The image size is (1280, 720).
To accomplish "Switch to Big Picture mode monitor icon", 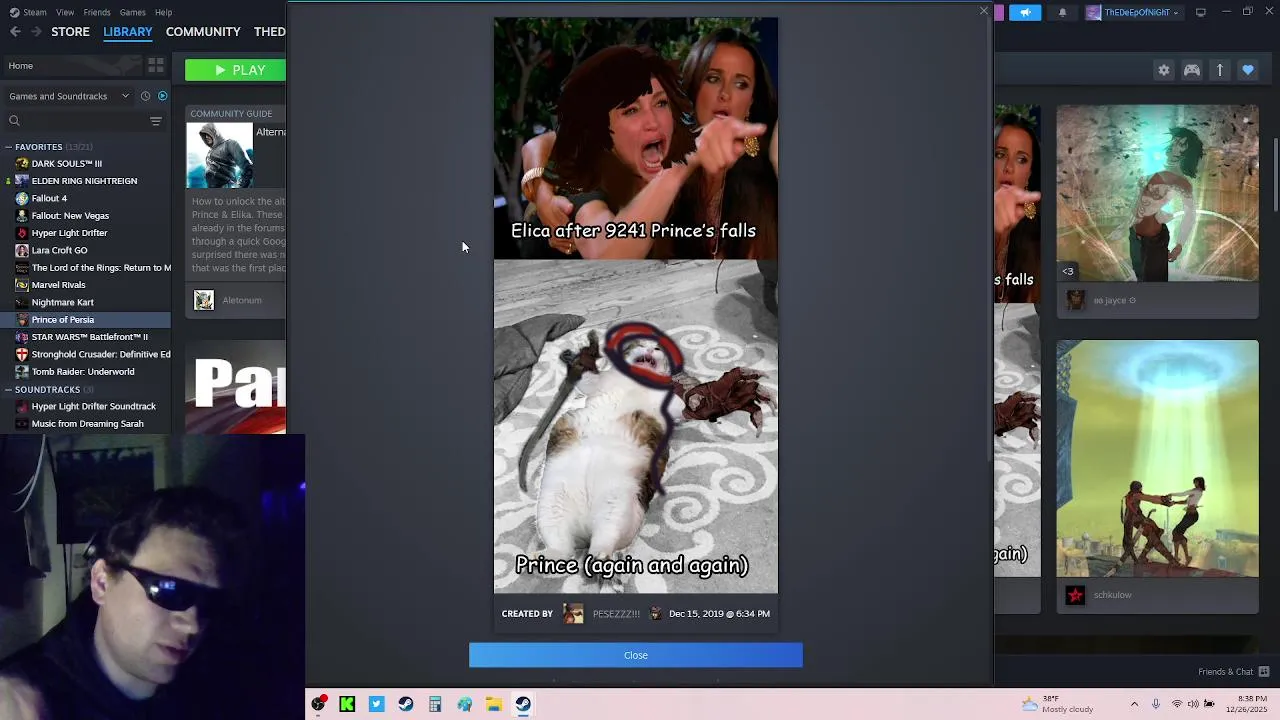I will coord(1201,12).
